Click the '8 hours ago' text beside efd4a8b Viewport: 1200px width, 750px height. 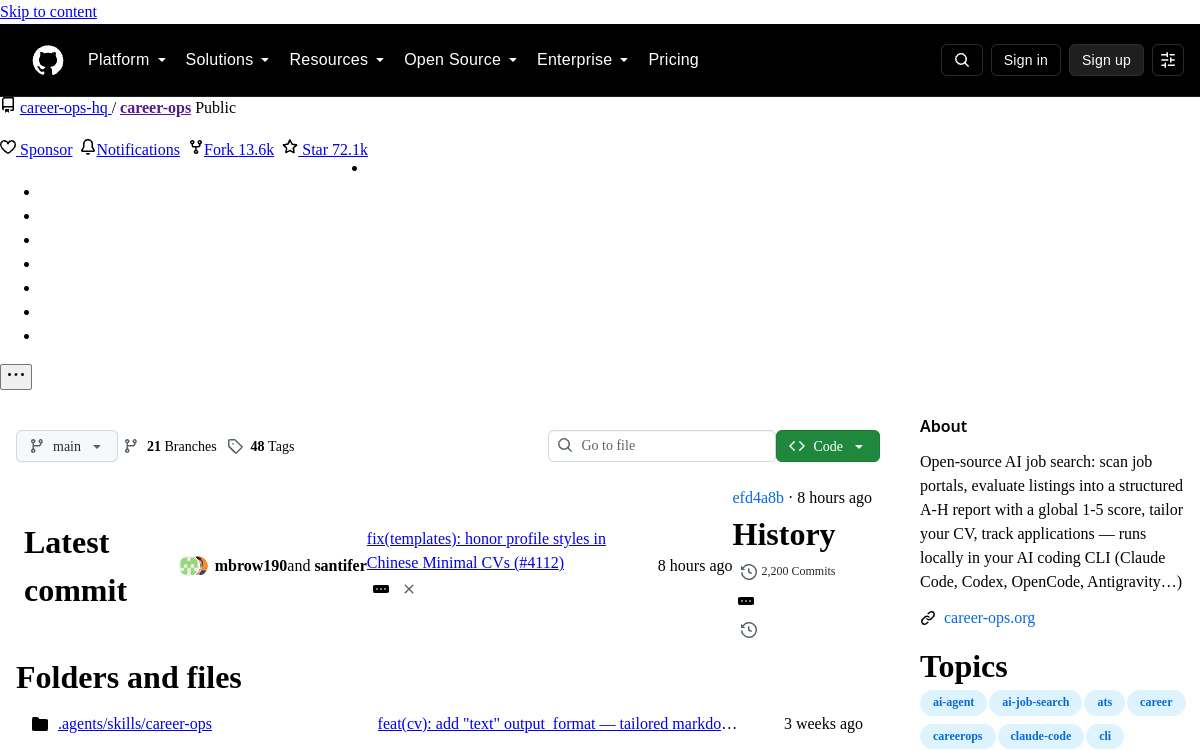834,498
